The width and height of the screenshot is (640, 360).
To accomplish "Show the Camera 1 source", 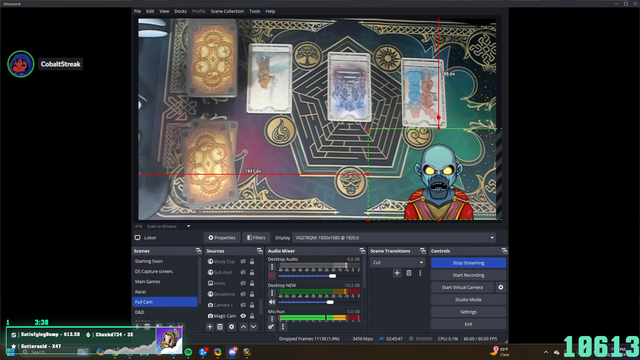I will (243, 305).
